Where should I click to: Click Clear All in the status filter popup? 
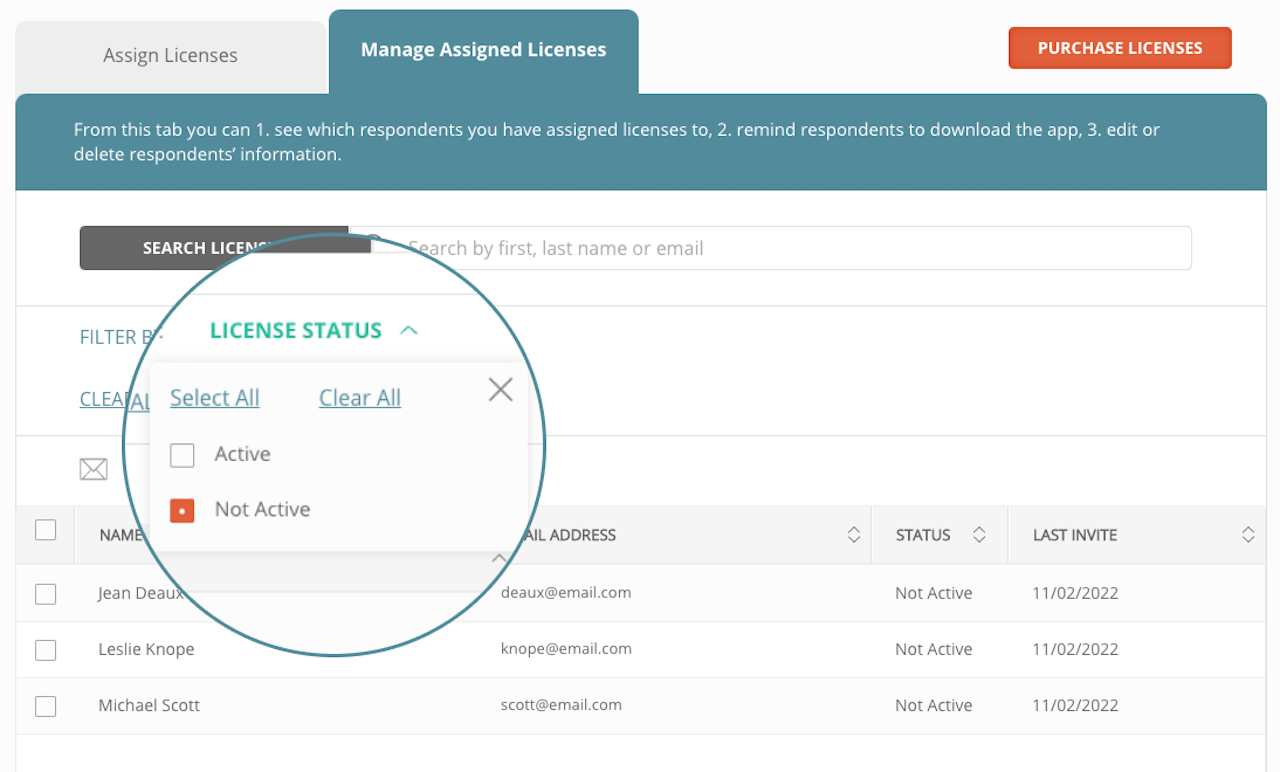pos(360,398)
